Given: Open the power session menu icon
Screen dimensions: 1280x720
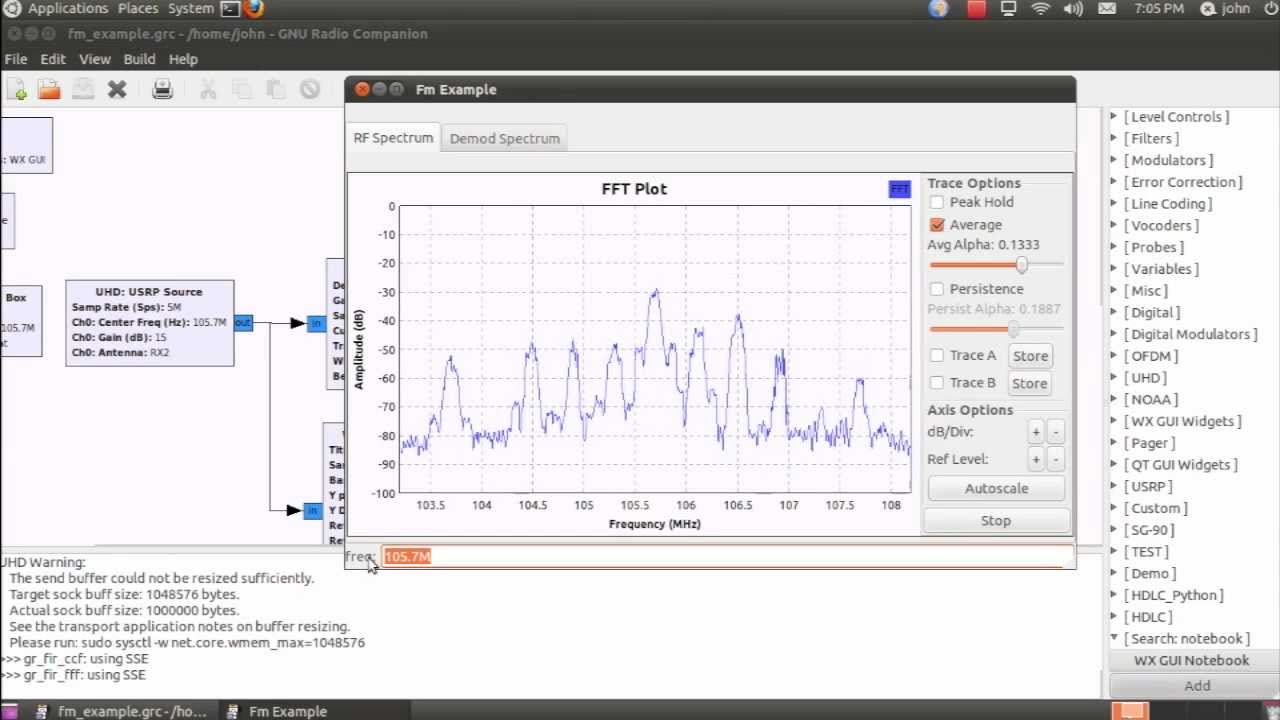Looking at the screenshot, I should 1270,9.
